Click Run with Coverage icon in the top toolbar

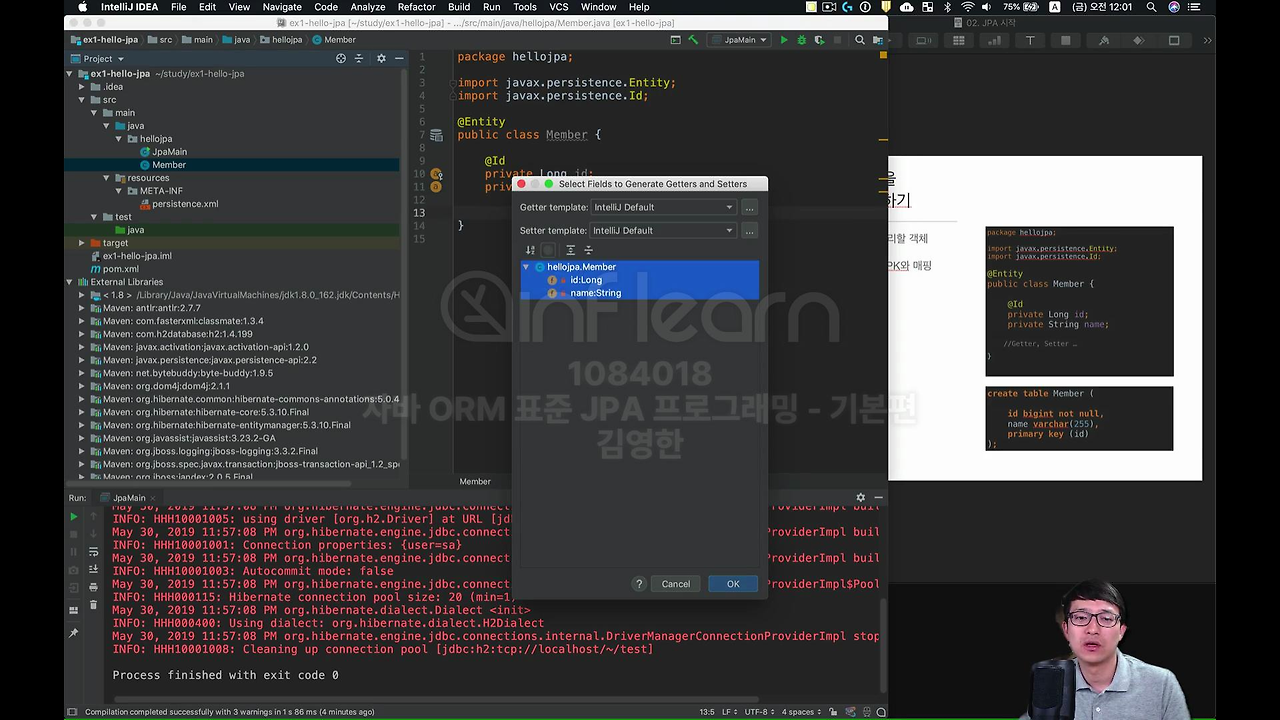[819, 40]
